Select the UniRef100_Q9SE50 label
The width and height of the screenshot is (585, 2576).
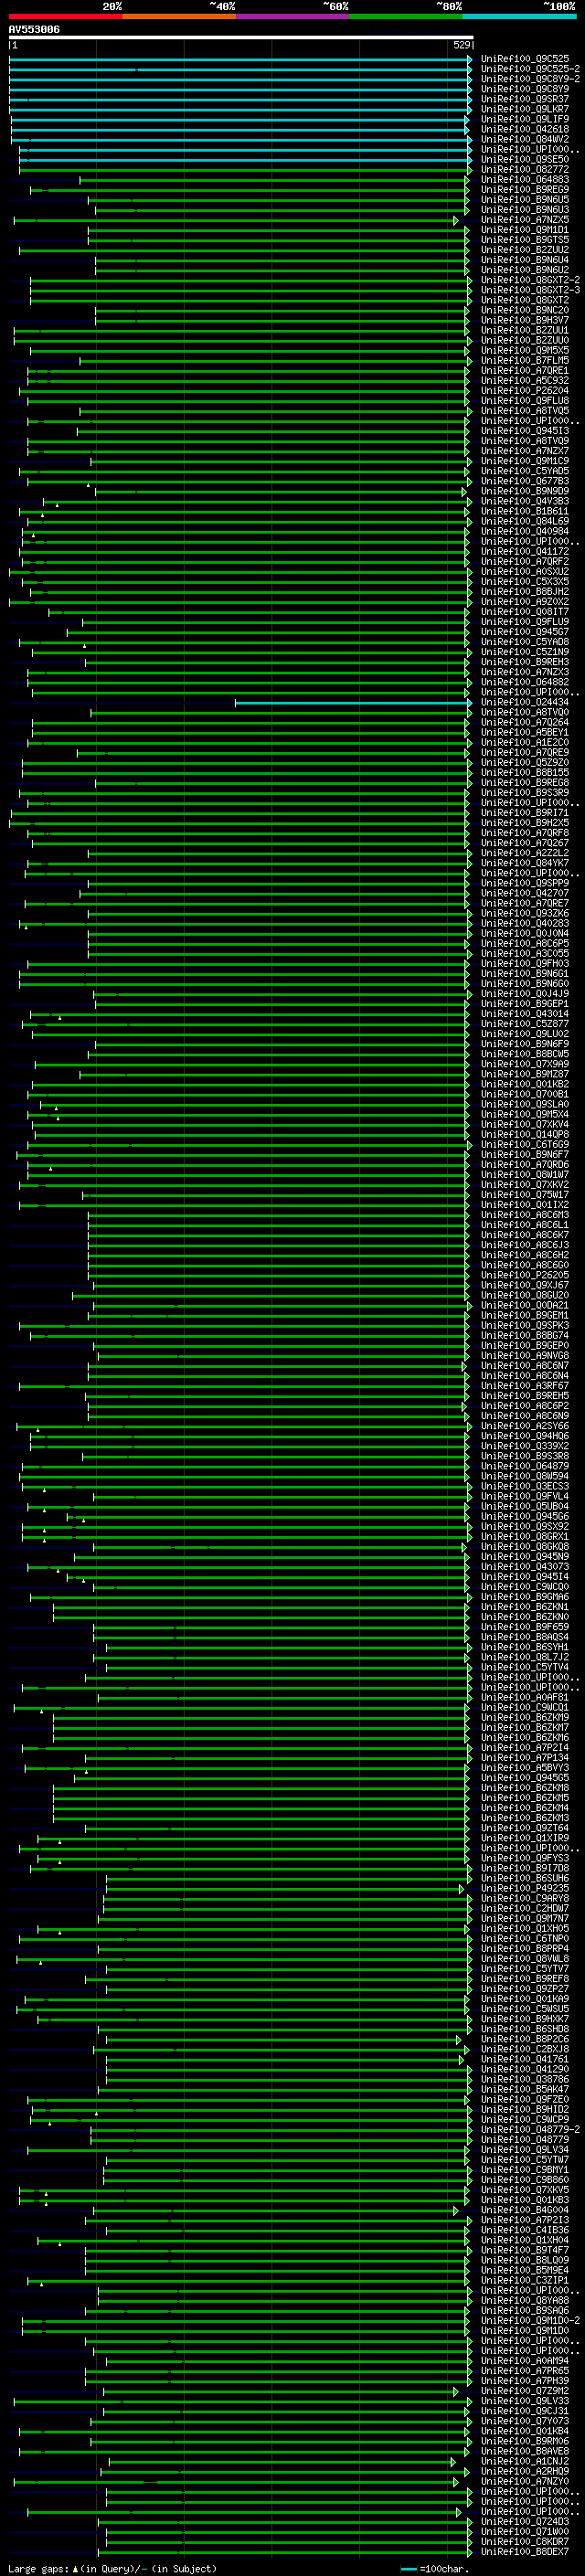[525, 159]
